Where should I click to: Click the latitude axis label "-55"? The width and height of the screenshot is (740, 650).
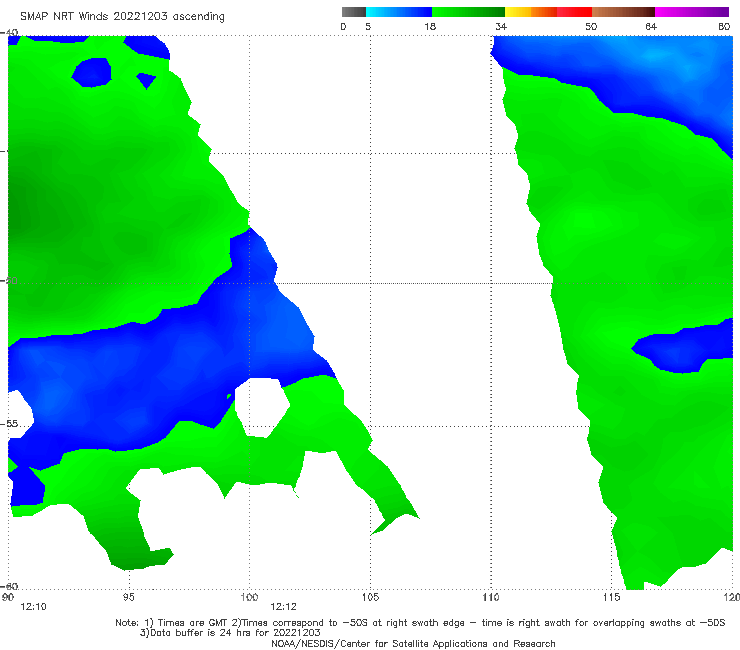9,424
